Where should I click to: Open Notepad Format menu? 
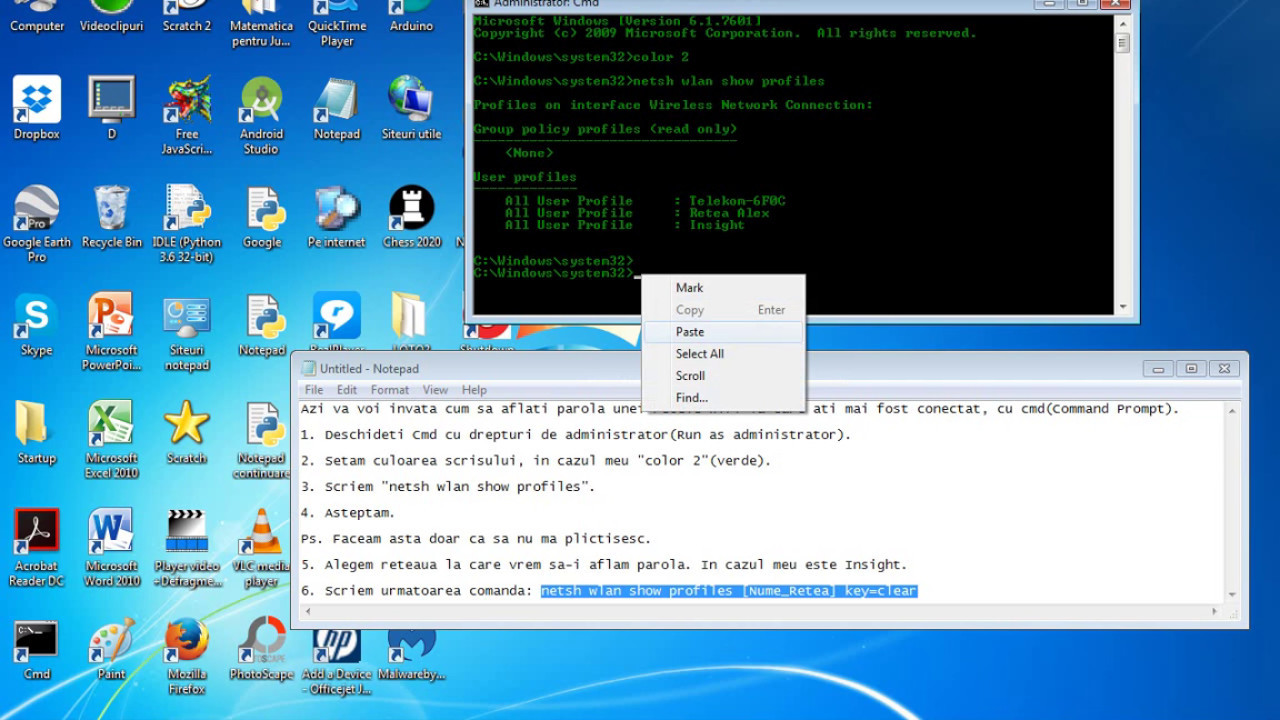390,390
